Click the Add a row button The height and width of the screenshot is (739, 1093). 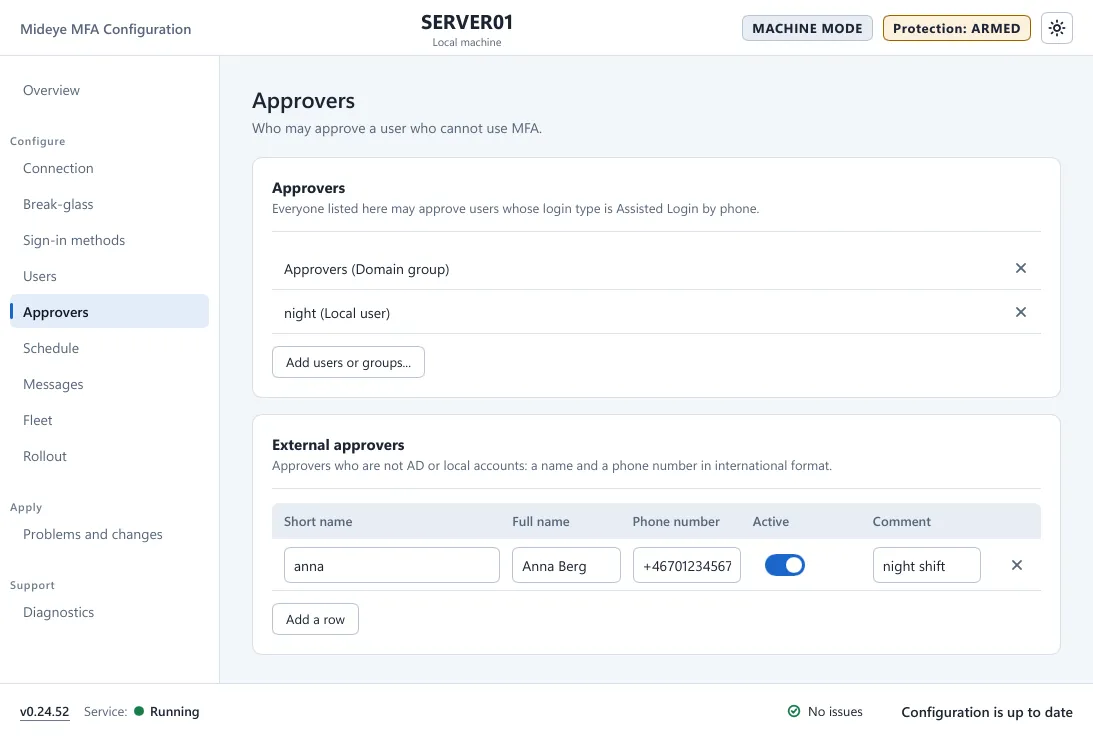(315, 619)
